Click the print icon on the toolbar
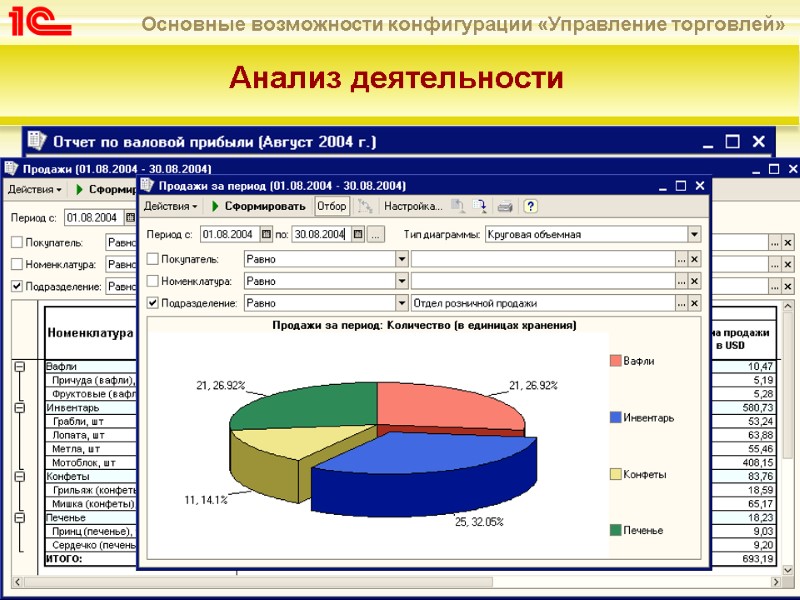Viewport: 800px width, 600px height. 504,205
